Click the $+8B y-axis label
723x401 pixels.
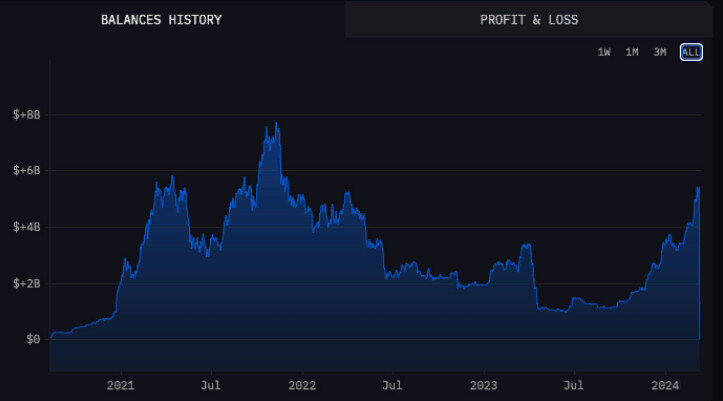pyautogui.click(x=26, y=115)
